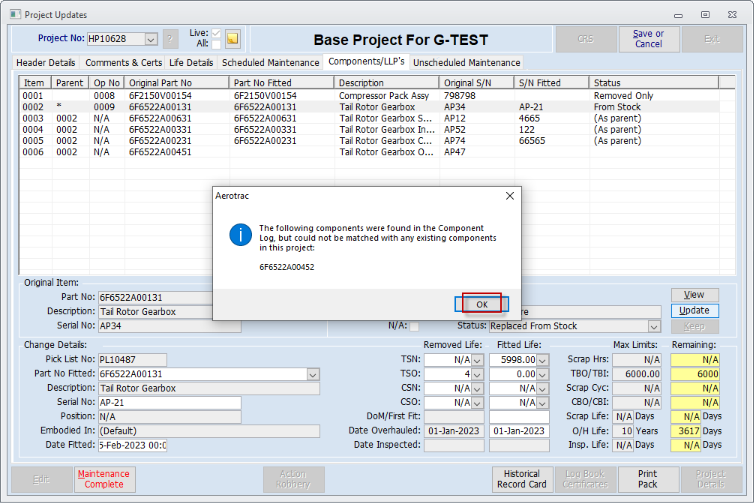754x503 pixels.
Task: Click the Update button
Action: click(x=694, y=311)
